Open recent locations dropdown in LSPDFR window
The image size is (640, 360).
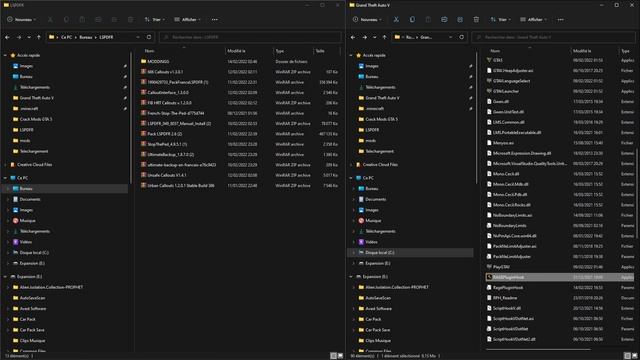(x=29, y=37)
